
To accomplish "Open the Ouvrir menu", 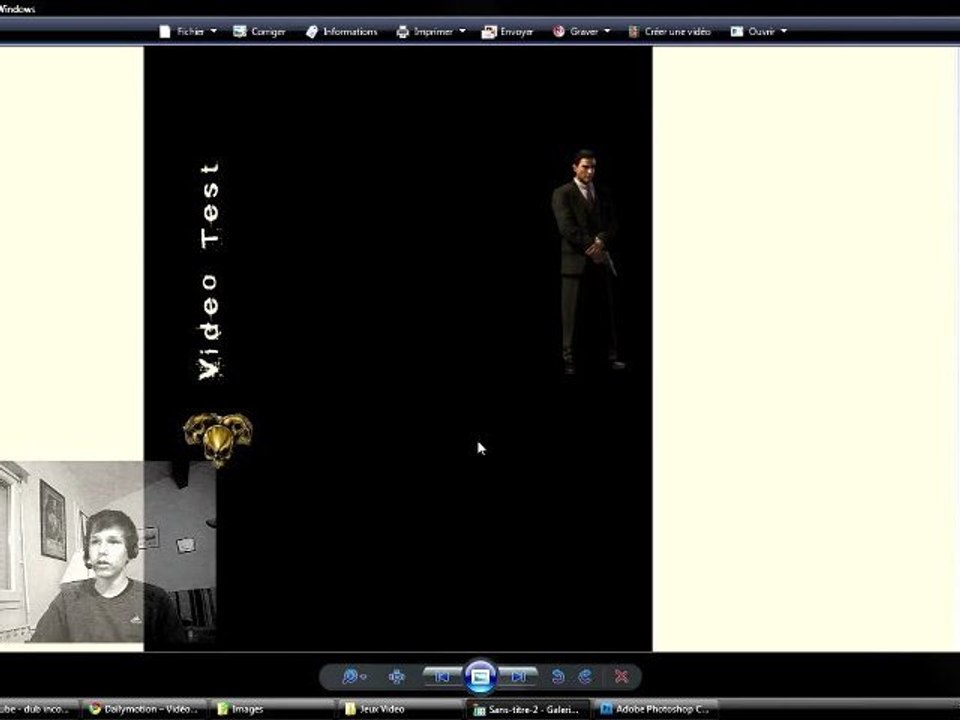I will (x=759, y=31).
